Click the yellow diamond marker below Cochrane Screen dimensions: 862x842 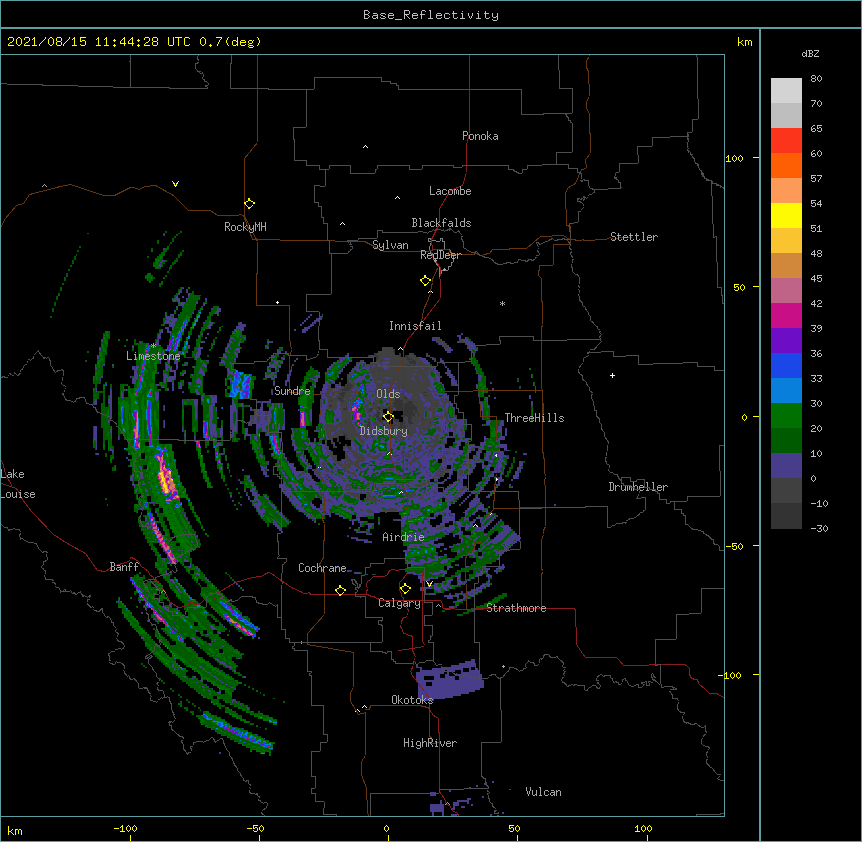point(340,590)
